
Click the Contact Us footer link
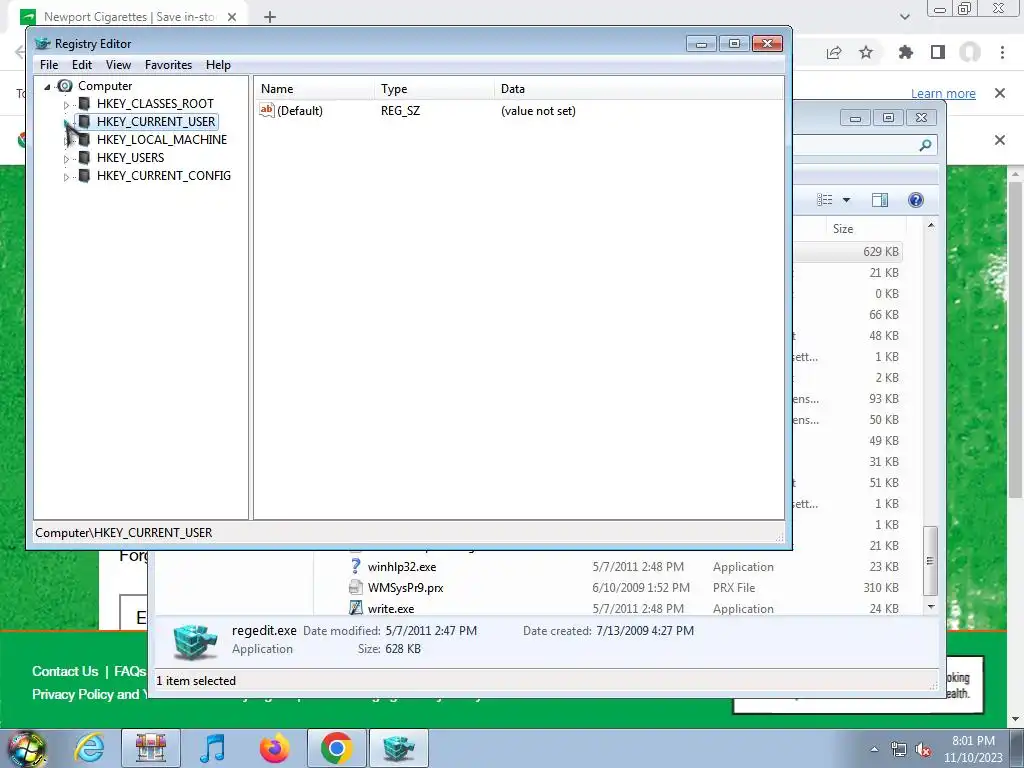tap(65, 671)
